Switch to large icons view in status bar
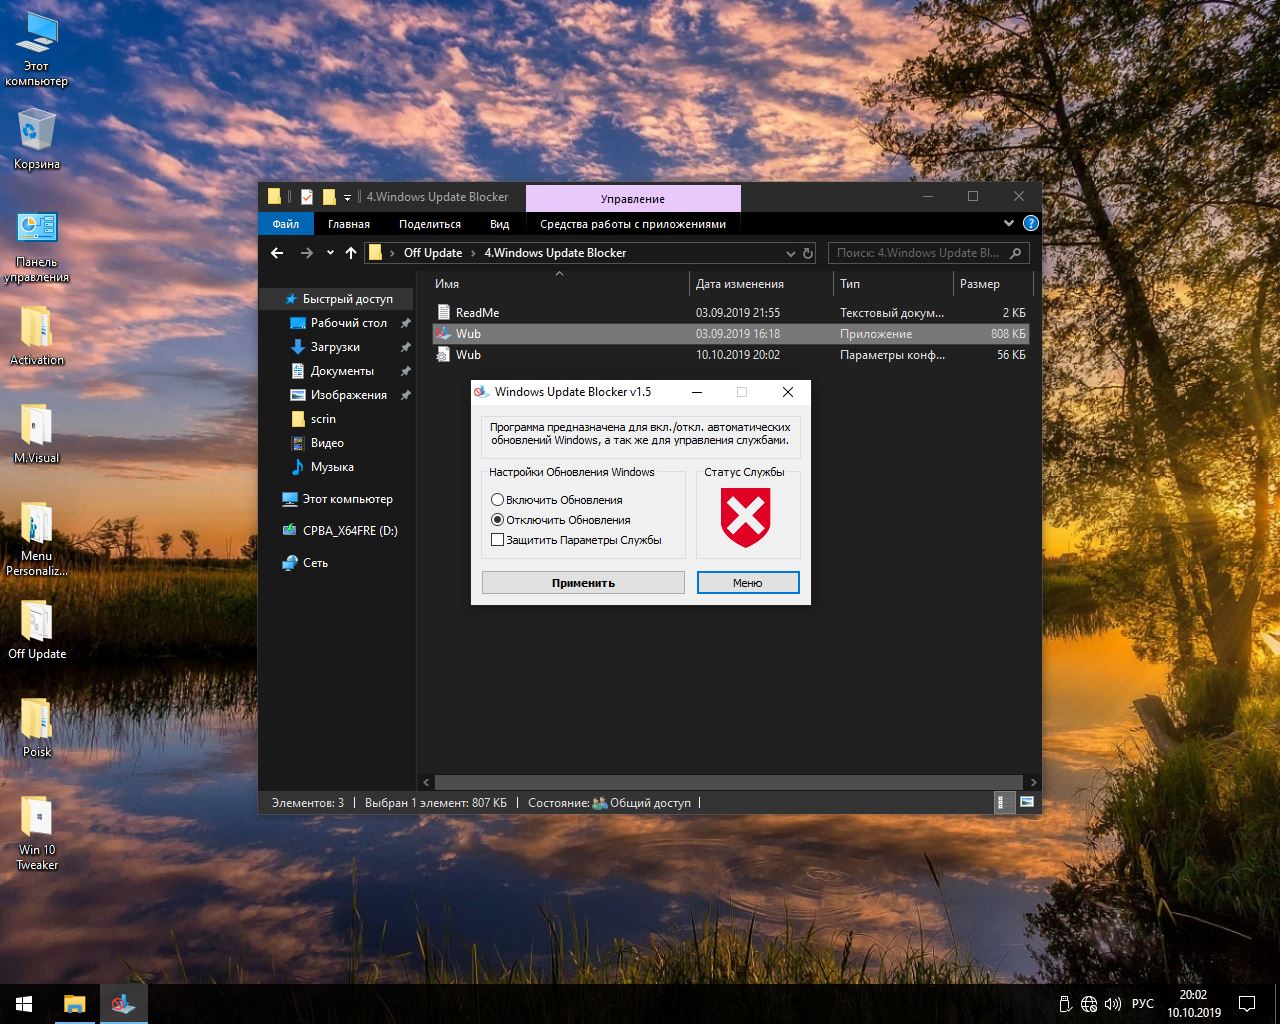The image size is (1280, 1024). [1026, 802]
